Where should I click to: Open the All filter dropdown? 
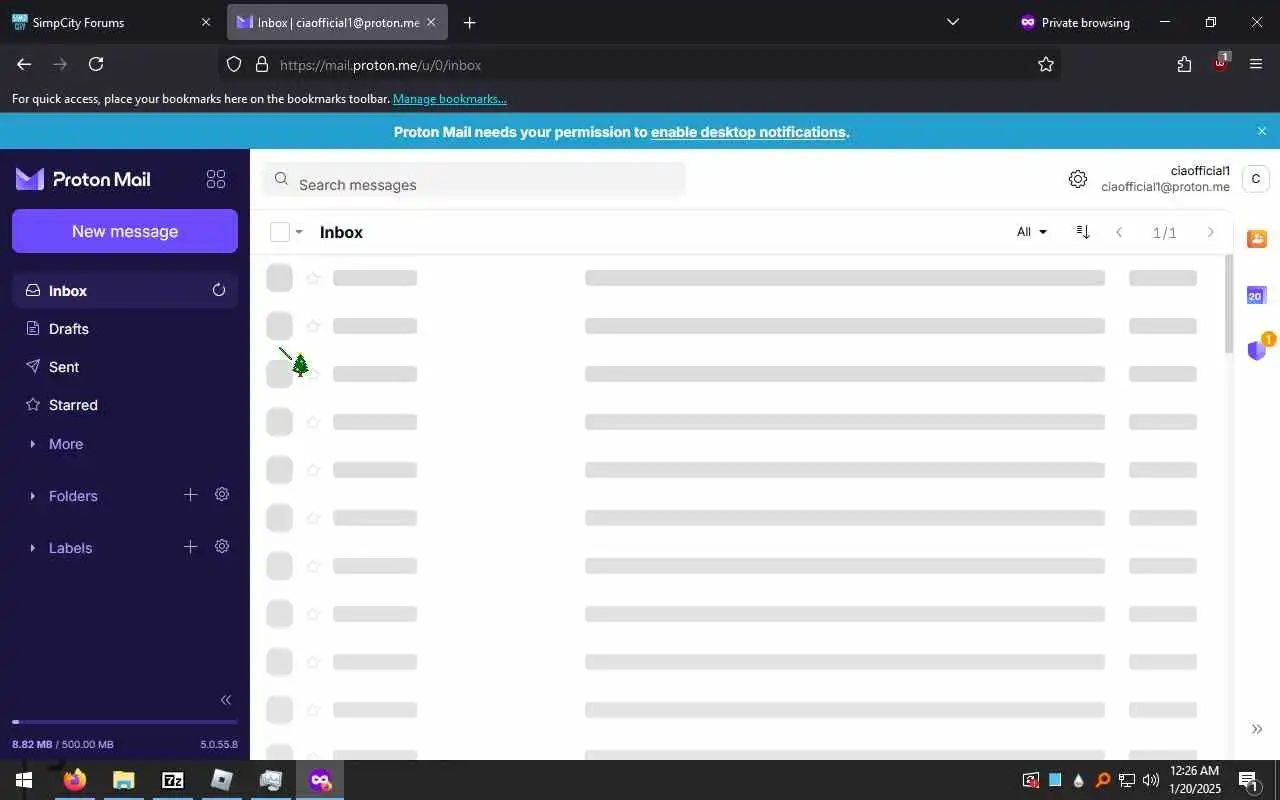coord(1032,232)
